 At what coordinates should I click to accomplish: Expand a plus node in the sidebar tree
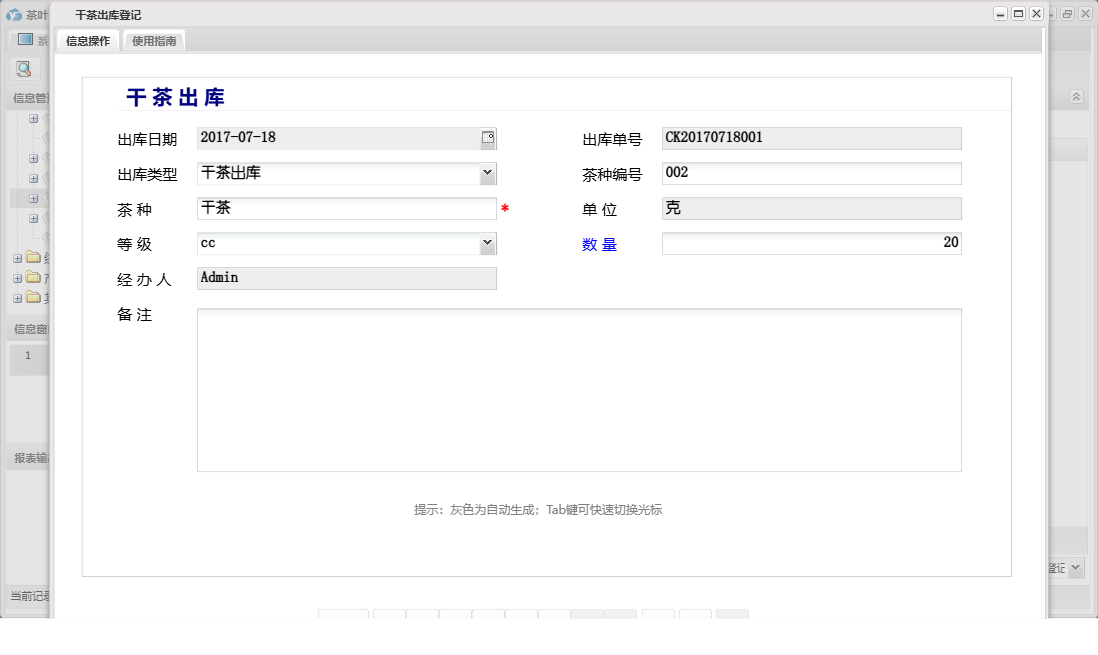[x=35, y=120]
